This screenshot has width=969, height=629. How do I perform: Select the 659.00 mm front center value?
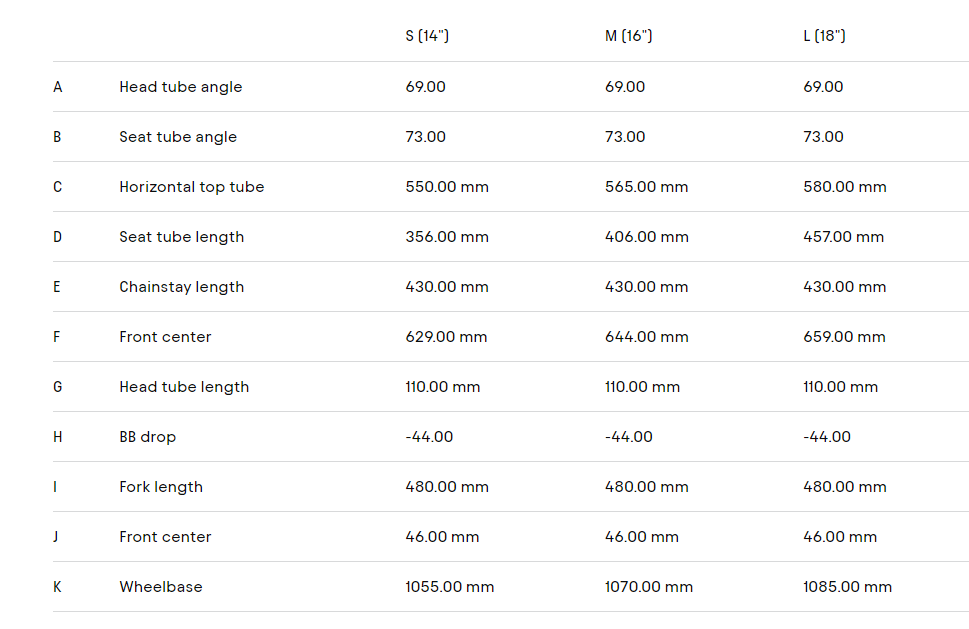[x=844, y=337]
